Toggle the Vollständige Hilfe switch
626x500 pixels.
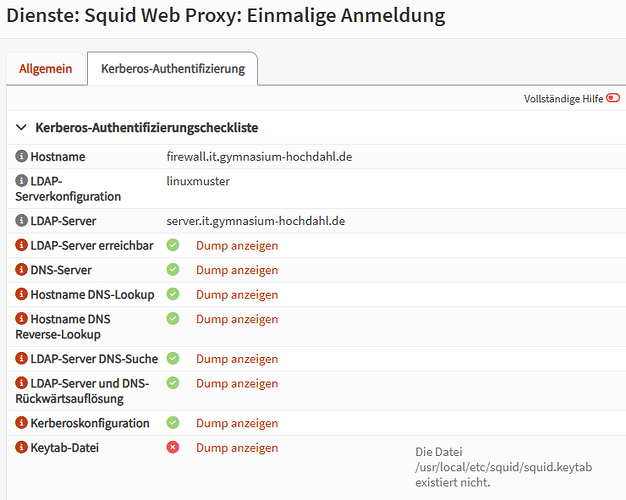point(613,98)
